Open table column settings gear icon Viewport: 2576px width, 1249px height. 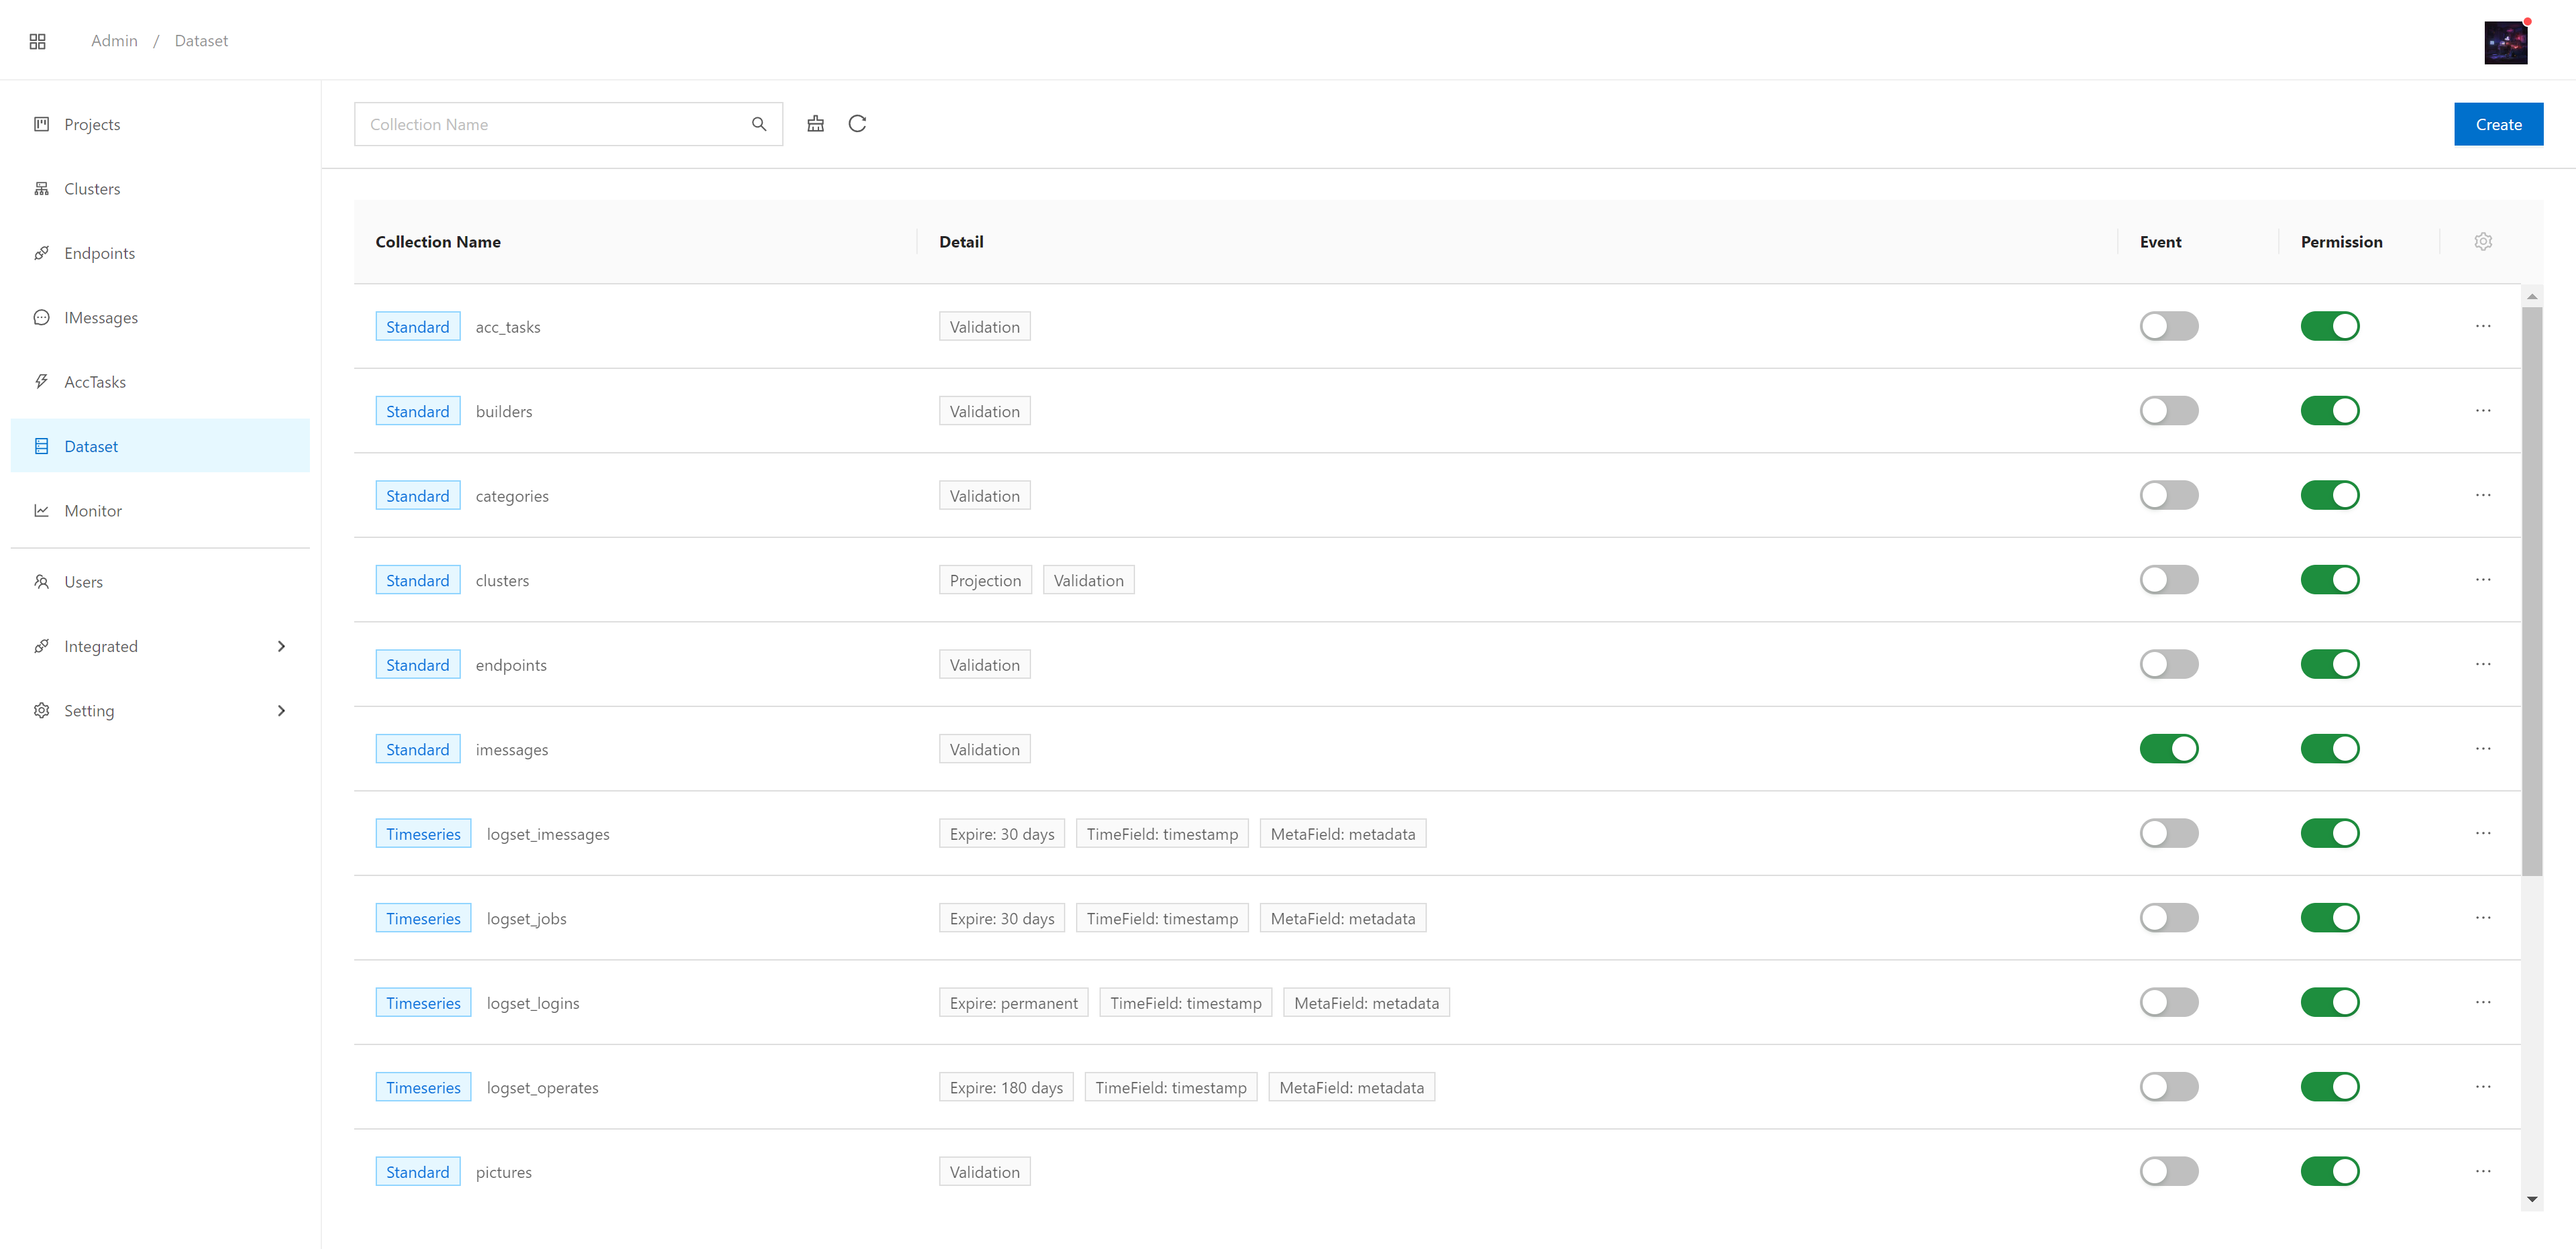[x=2483, y=242]
